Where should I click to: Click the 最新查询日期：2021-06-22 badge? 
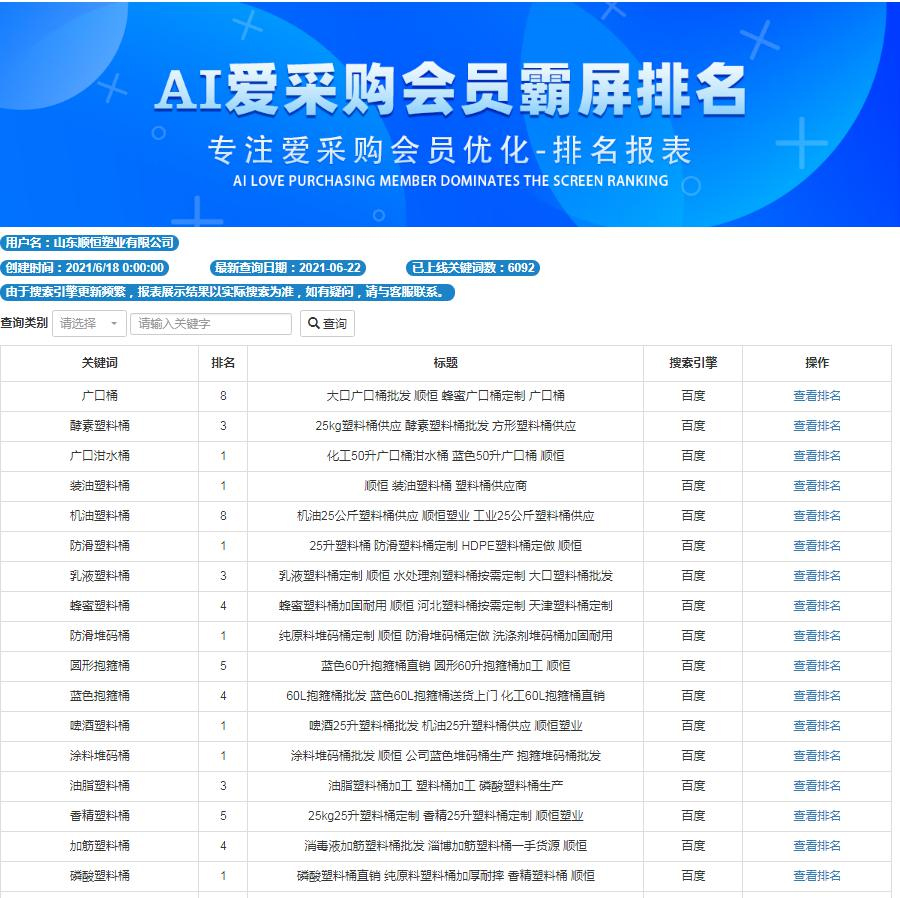click(x=288, y=267)
